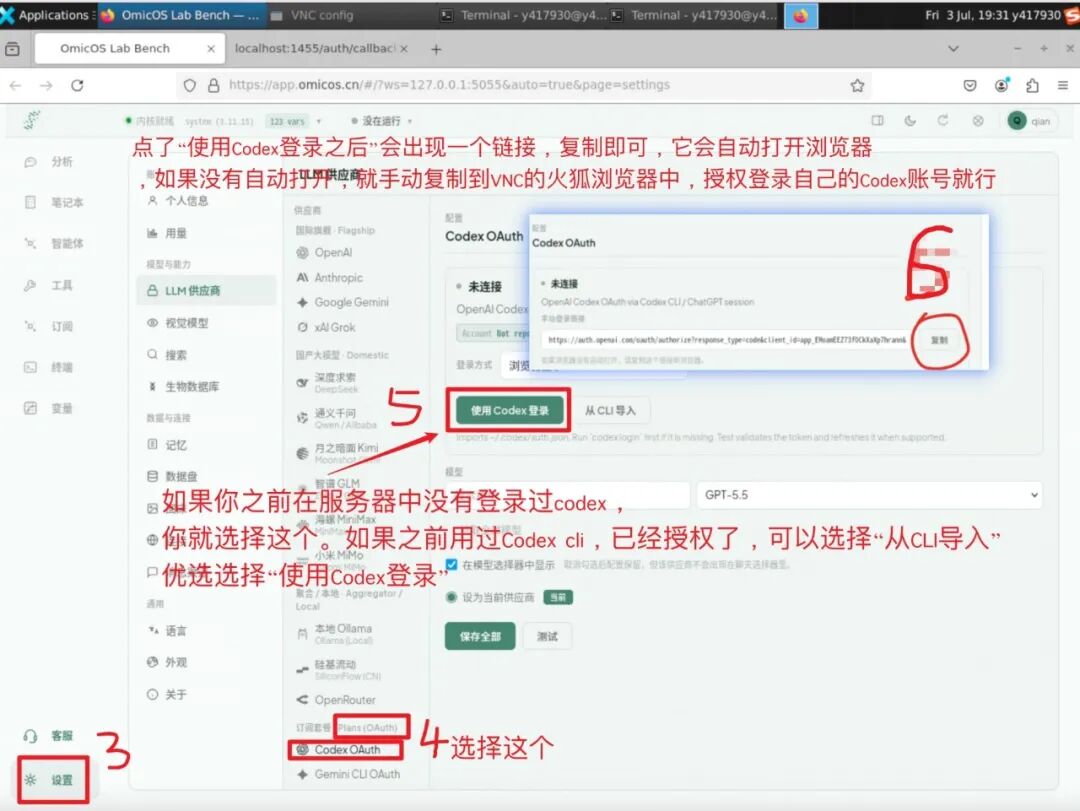This screenshot has height=811, width=1080.
Task: Click the 保存全部 button
Action: [480, 637]
